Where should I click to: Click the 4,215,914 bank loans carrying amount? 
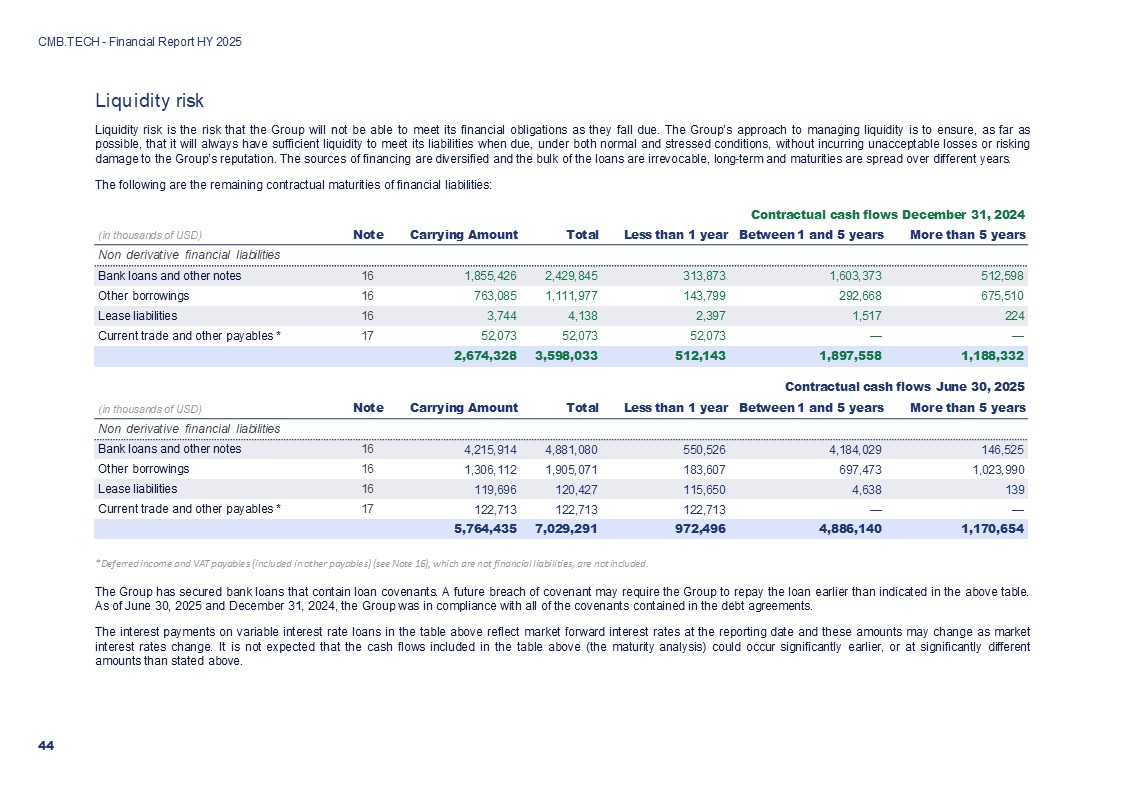coord(482,450)
